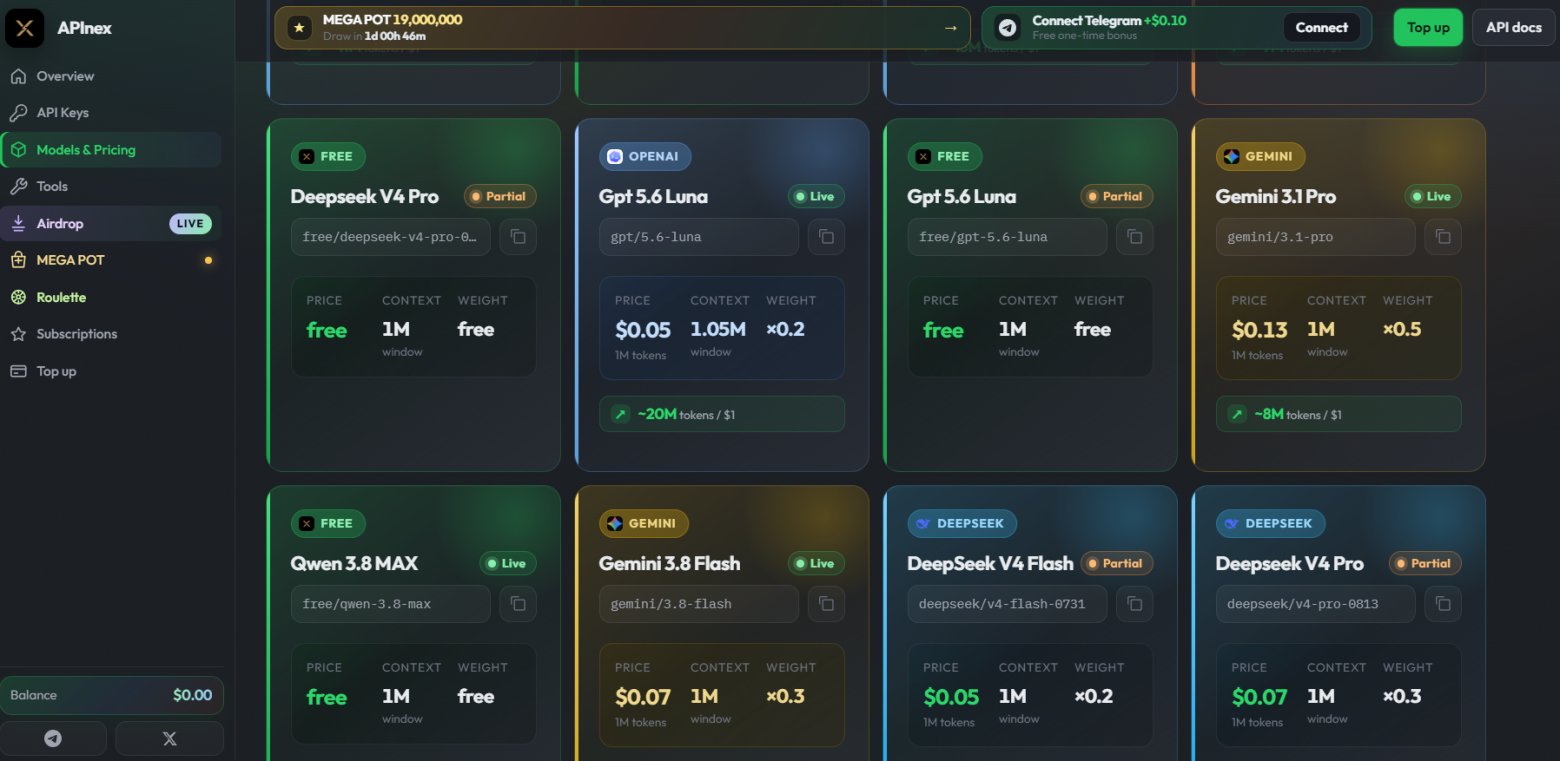Click the "Gemini 3.1 Pro" card title
The image size is (1560, 761).
(x=1276, y=197)
